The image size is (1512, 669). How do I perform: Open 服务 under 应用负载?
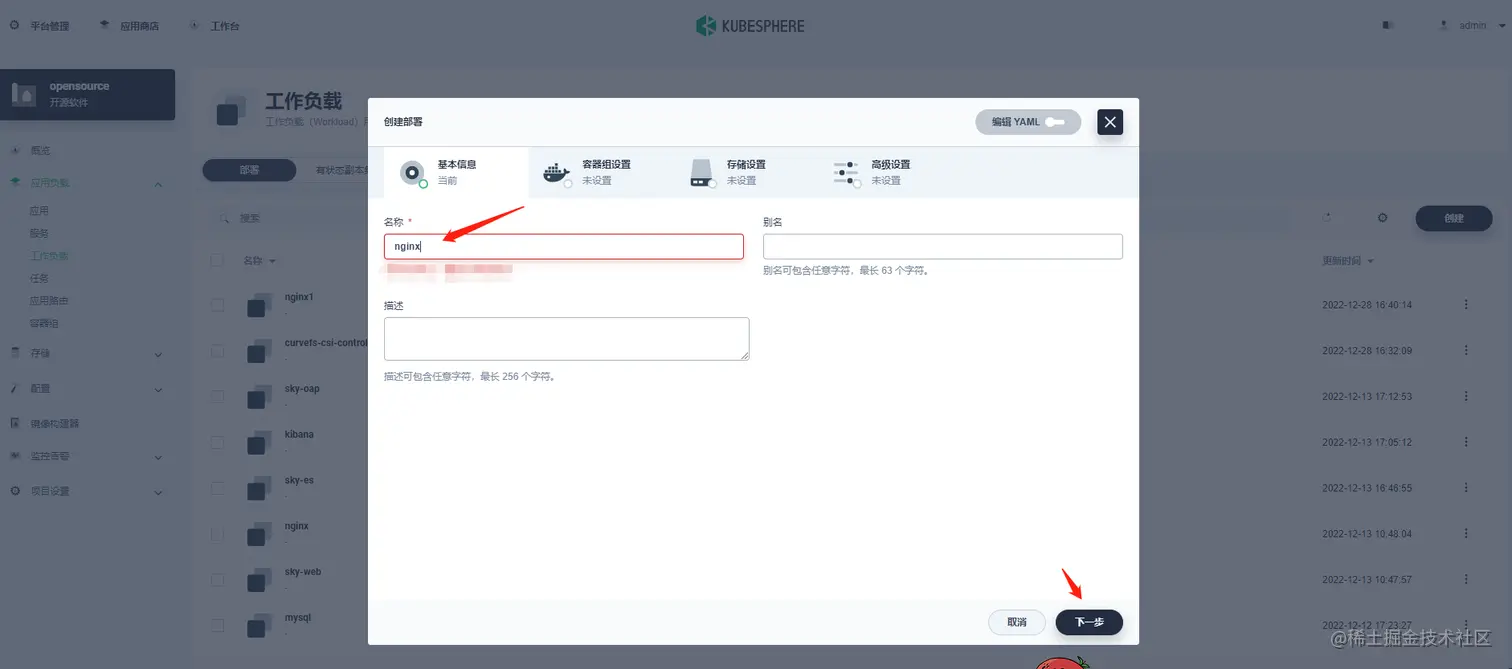pyautogui.click(x=39, y=233)
